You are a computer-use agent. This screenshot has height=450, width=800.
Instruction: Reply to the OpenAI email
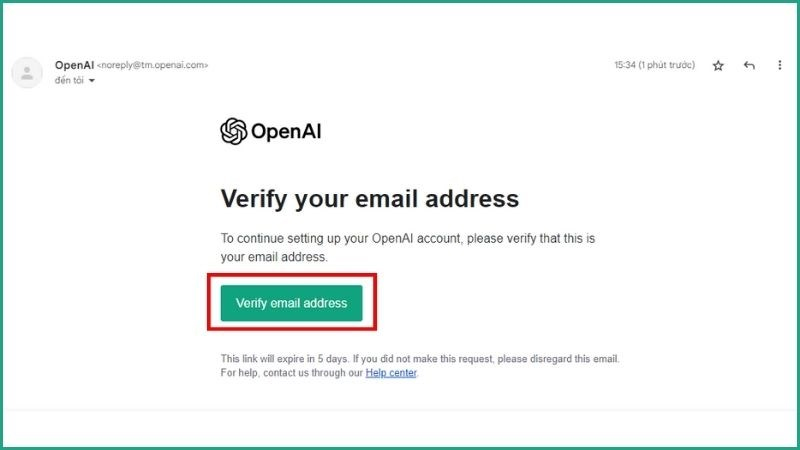pyautogui.click(x=749, y=65)
